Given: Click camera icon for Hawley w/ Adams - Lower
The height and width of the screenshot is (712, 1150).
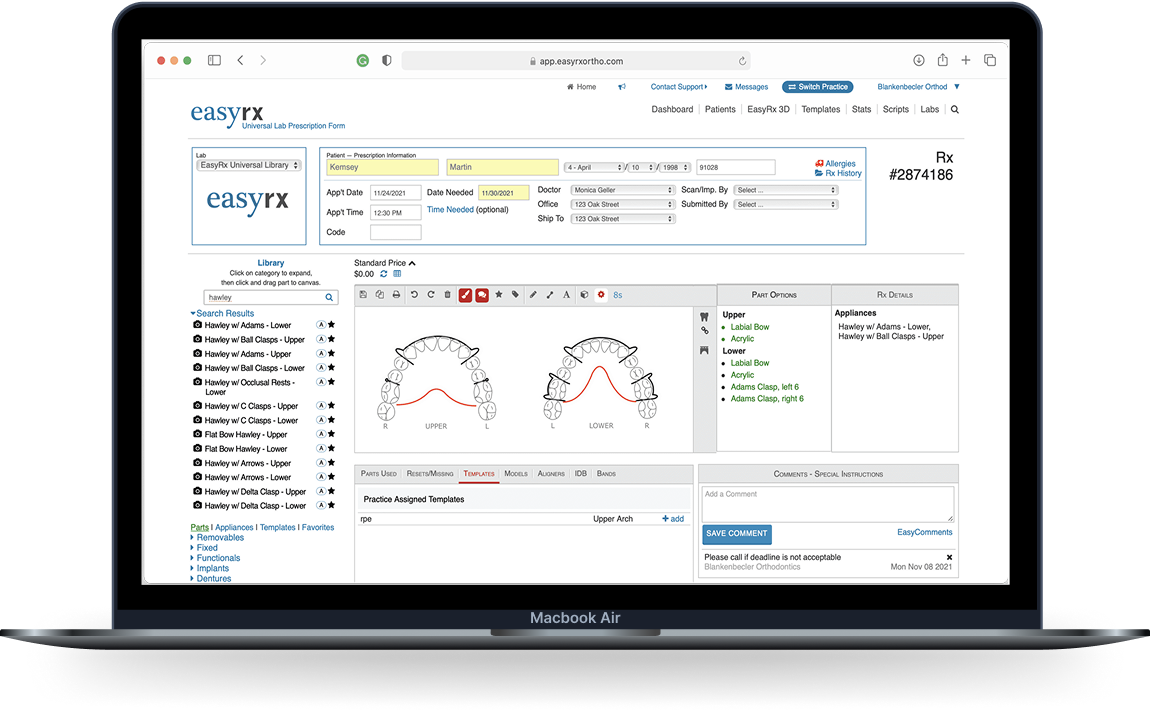Looking at the screenshot, I should 197,325.
